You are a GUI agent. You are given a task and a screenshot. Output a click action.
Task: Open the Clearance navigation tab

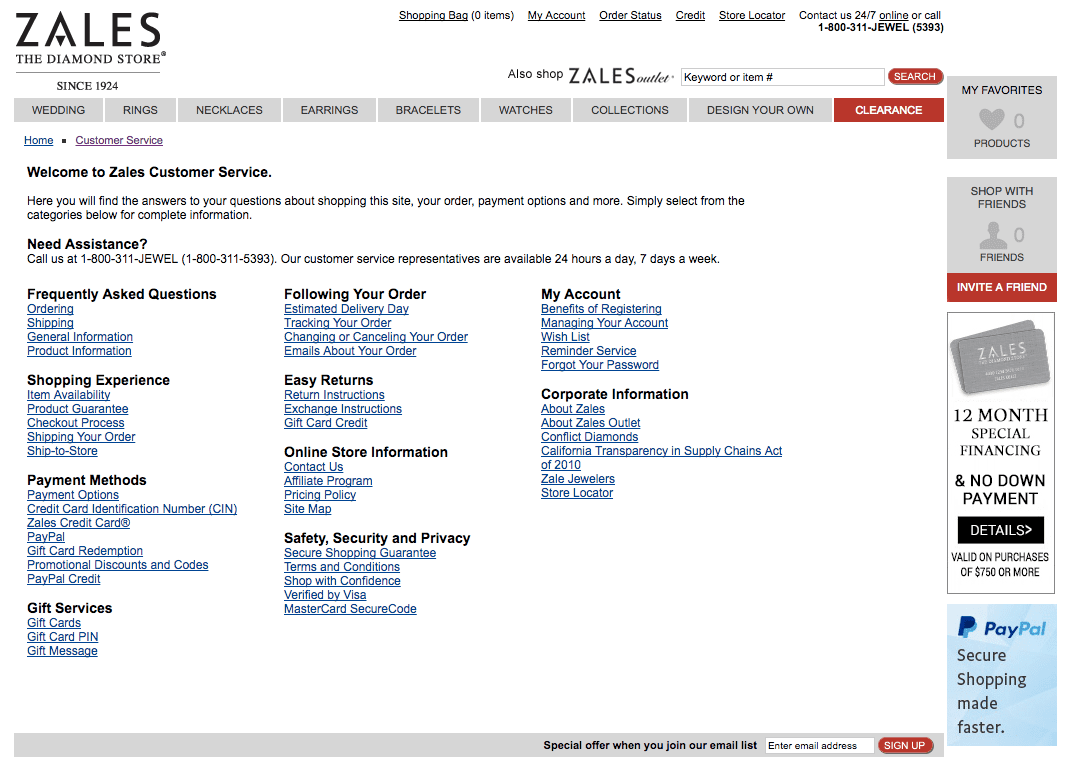(888, 110)
